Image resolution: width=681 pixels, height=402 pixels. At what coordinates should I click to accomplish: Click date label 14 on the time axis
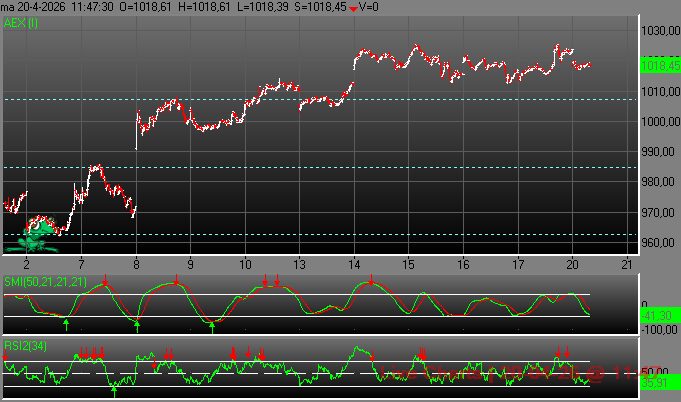click(353, 263)
